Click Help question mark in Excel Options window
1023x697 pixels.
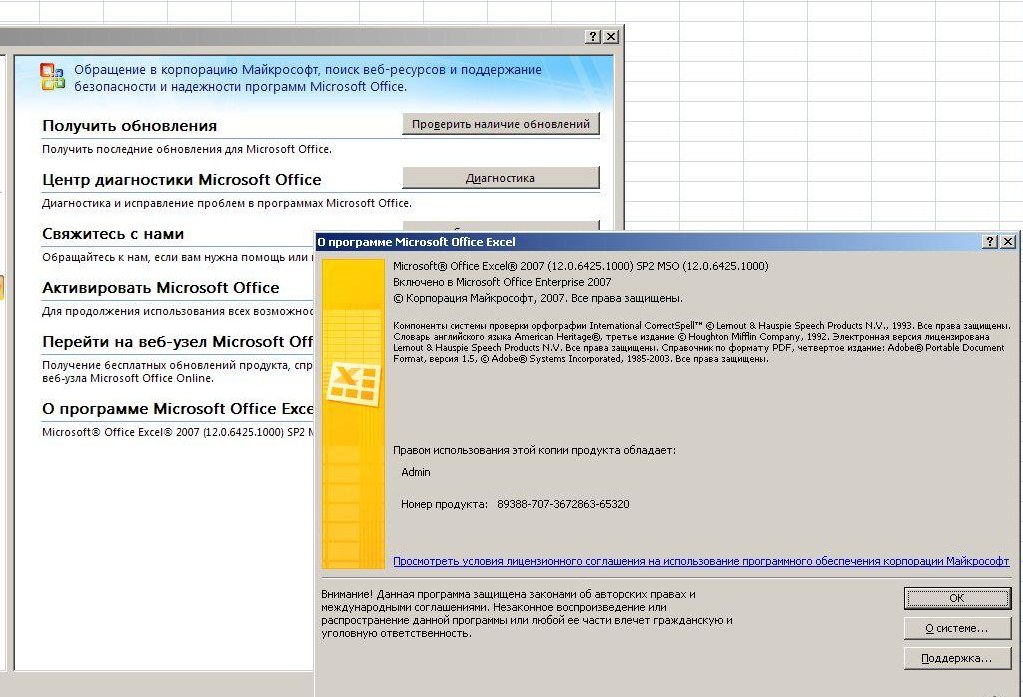593,36
